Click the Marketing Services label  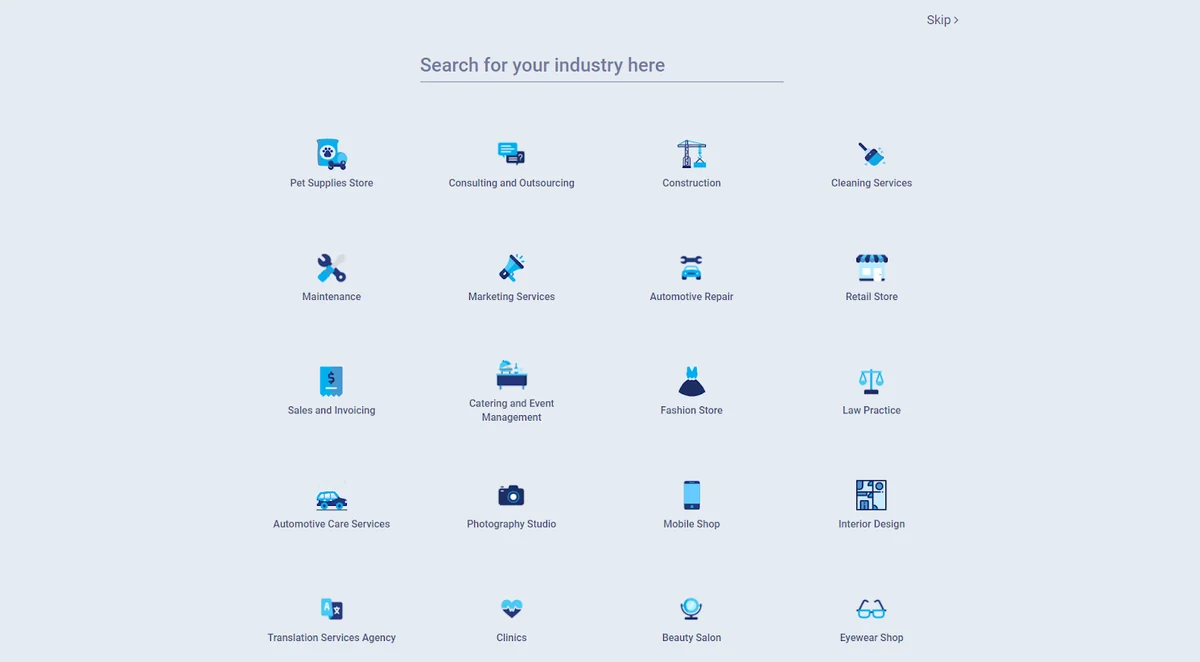[x=512, y=297]
